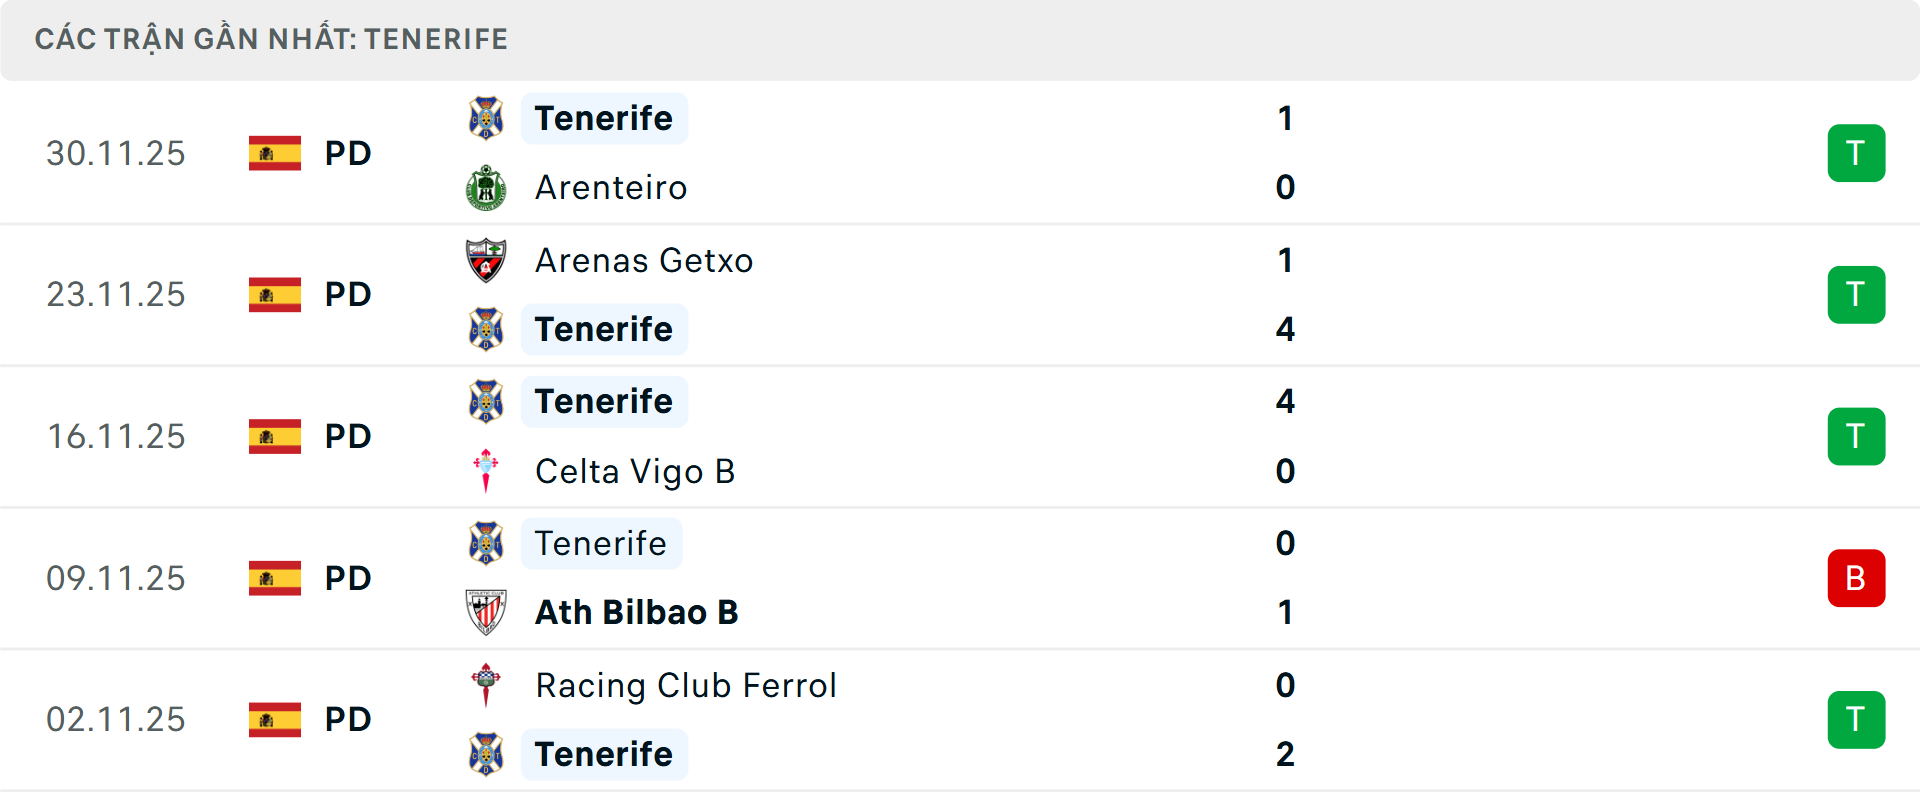Open Ath Bilbao B team page
Image resolution: width=1920 pixels, height=792 pixels.
pos(636,612)
